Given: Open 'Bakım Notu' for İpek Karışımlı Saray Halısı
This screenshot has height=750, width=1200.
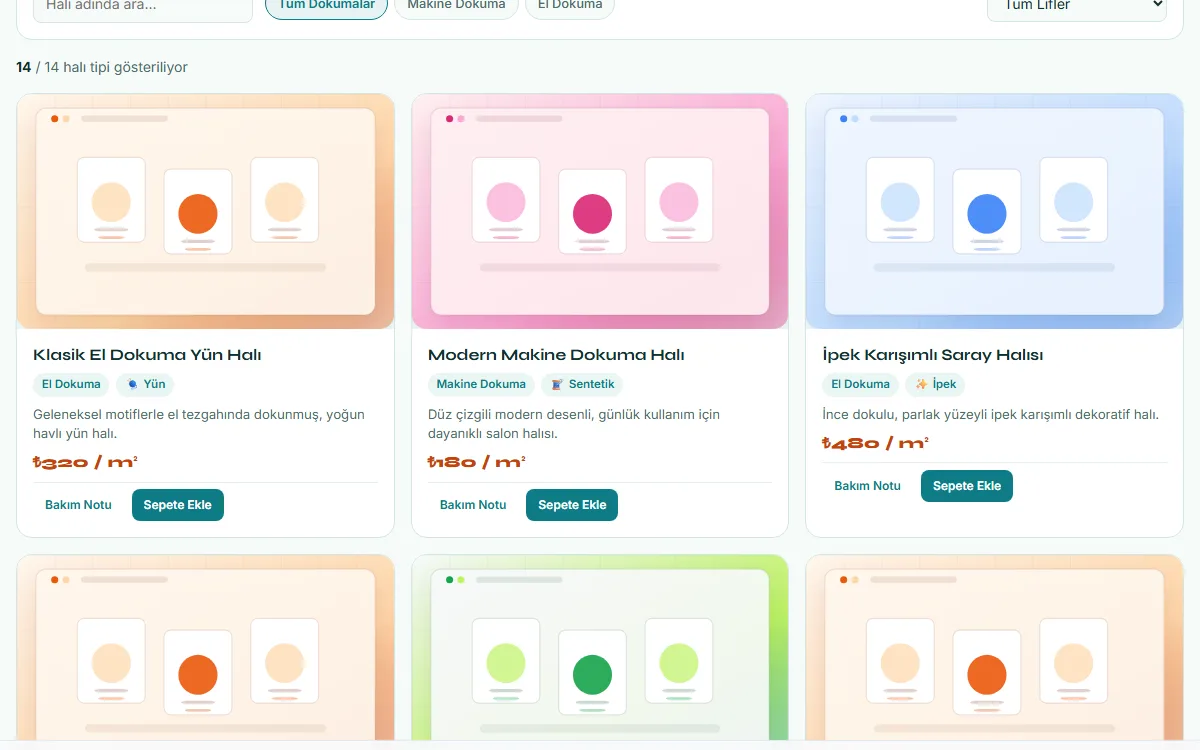Looking at the screenshot, I should coord(868,486).
